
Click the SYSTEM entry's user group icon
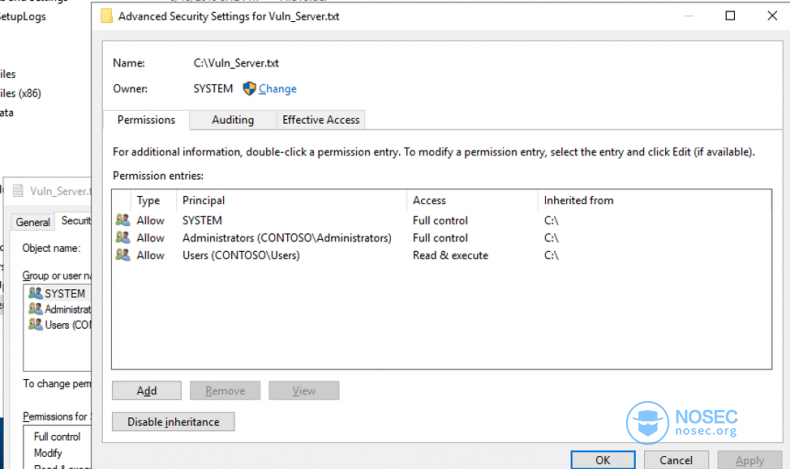pos(122,220)
